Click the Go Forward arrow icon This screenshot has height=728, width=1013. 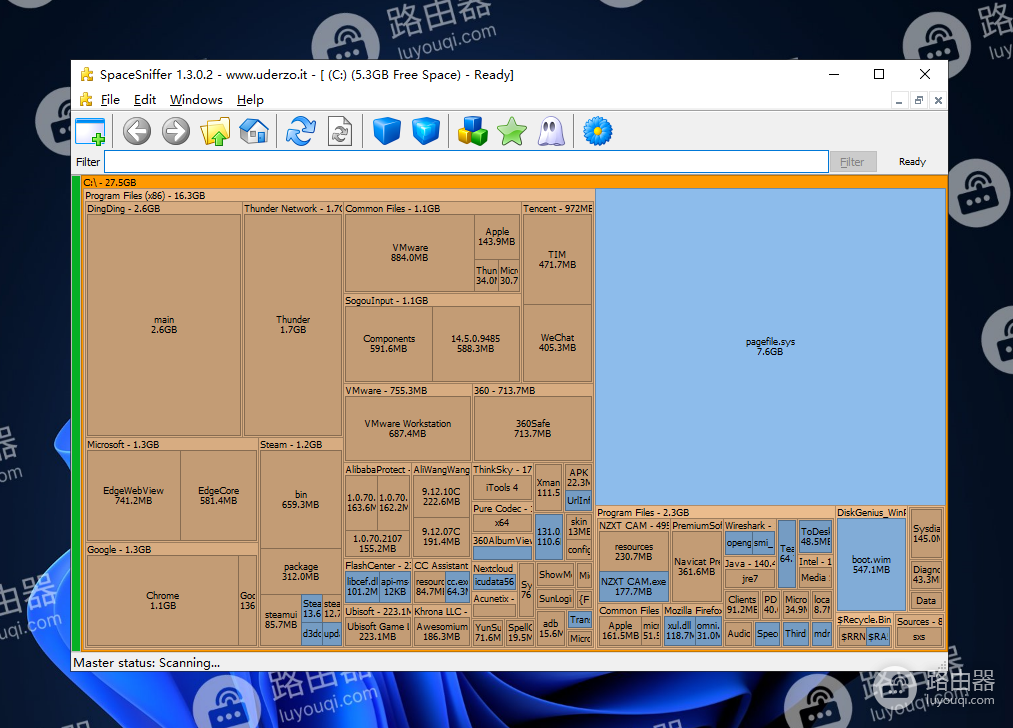pyautogui.click(x=176, y=131)
